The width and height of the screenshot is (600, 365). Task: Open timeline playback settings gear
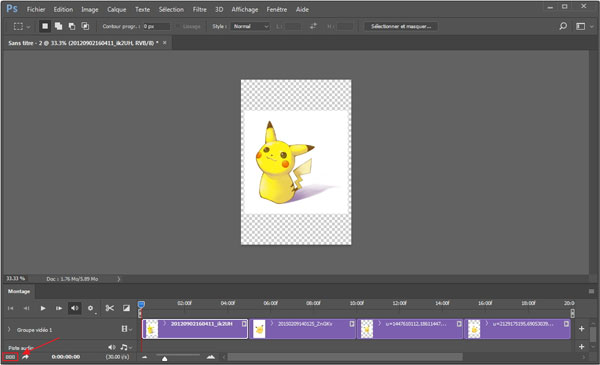click(90, 308)
